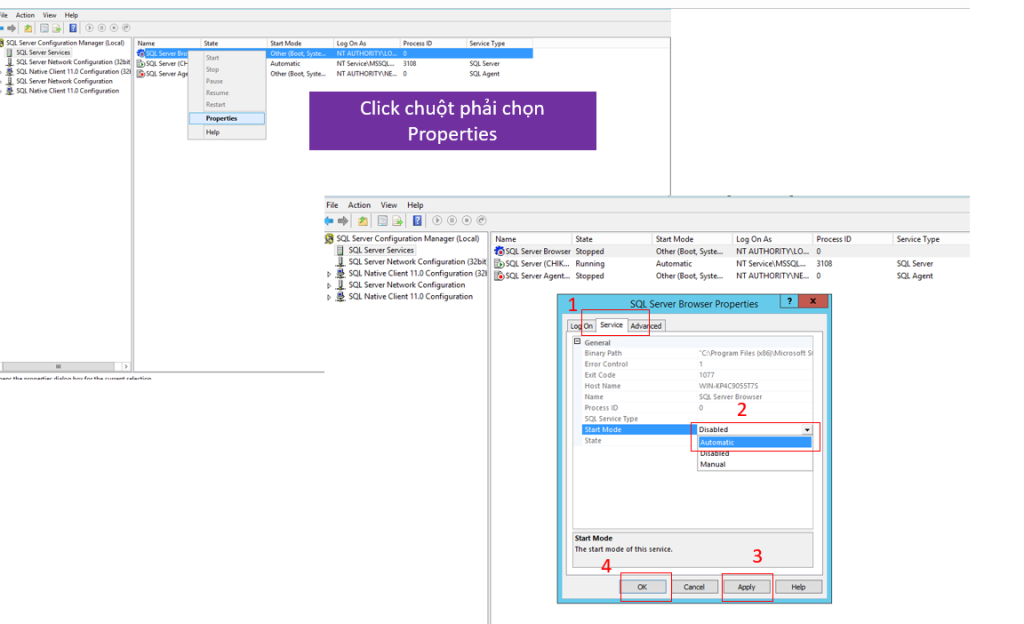1024x624 pixels.
Task: Choose the Disabled option in the Start Mode list
Action: [x=754, y=454]
